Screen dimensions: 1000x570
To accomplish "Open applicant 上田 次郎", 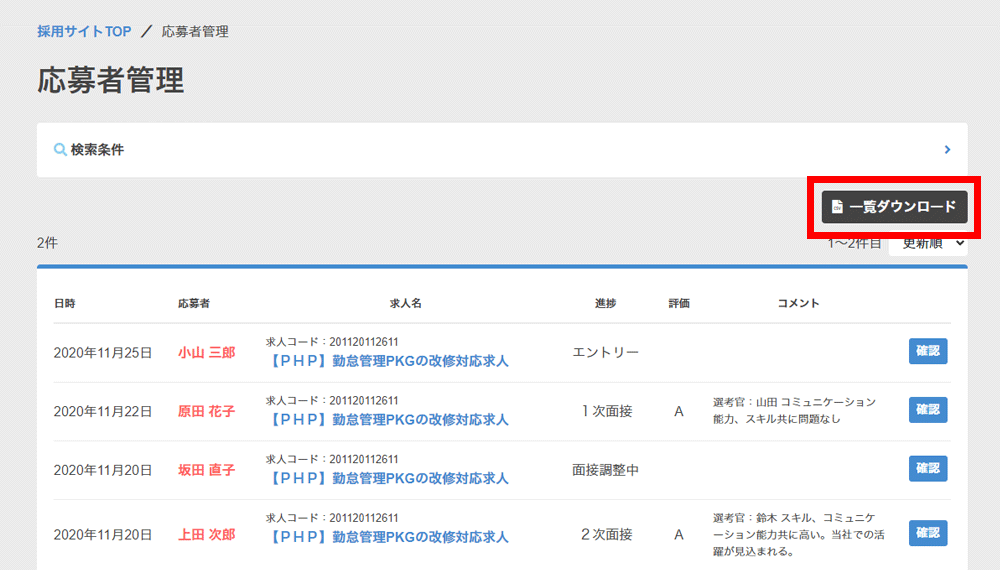I will click(206, 534).
